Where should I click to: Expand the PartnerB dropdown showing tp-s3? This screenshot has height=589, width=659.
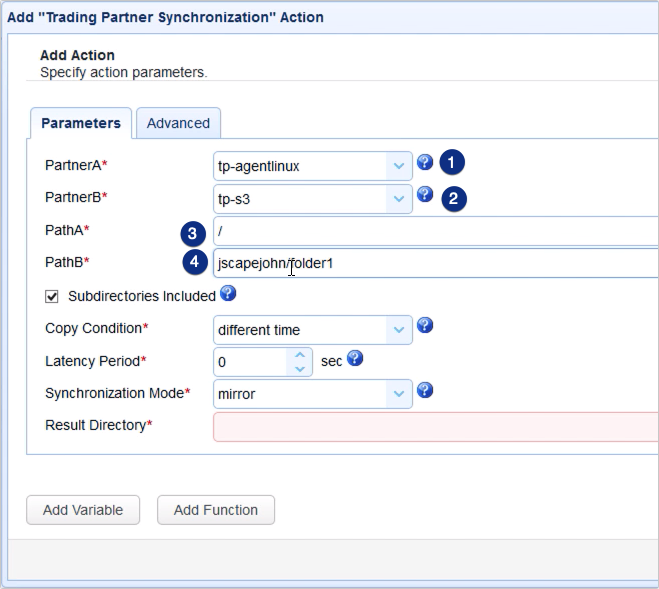[x=398, y=199]
